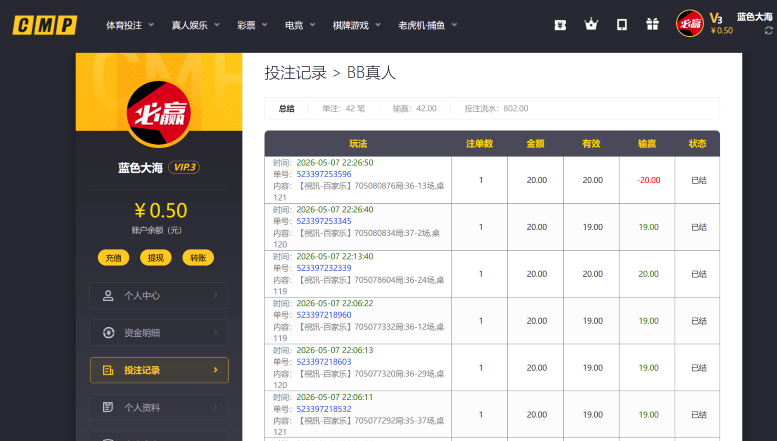Click the 有效 column header

point(591,144)
